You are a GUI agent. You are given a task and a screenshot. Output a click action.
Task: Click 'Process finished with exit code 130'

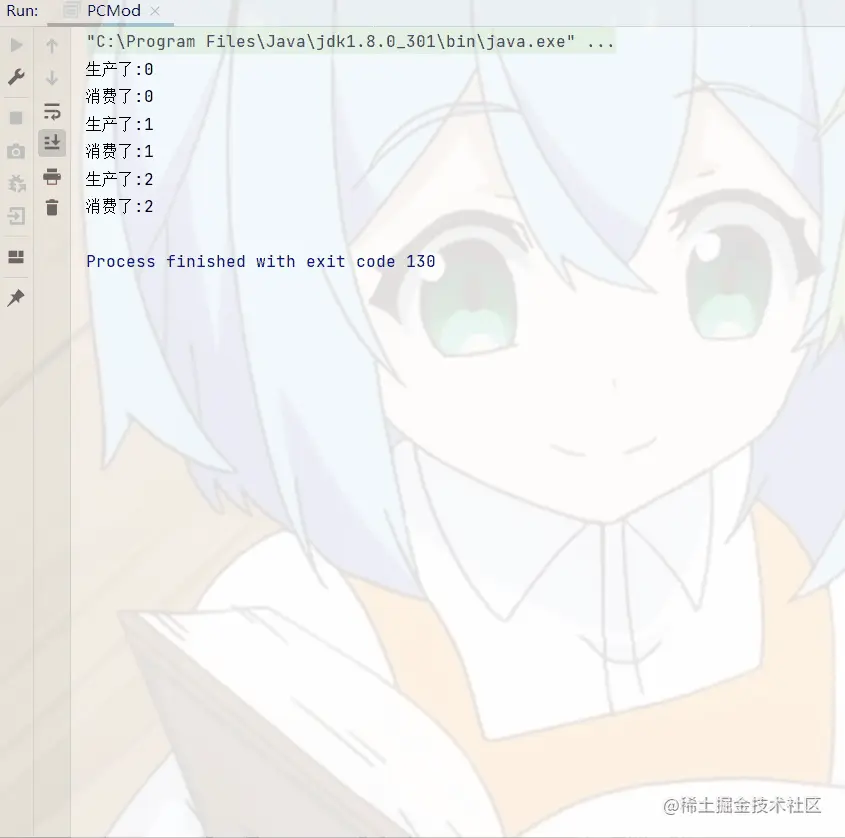(261, 261)
